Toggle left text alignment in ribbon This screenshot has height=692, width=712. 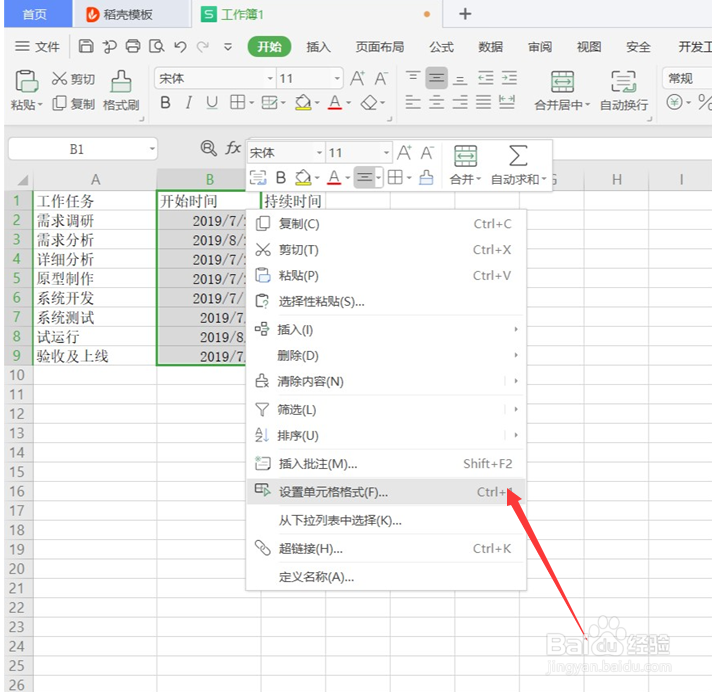(x=413, y=102)
